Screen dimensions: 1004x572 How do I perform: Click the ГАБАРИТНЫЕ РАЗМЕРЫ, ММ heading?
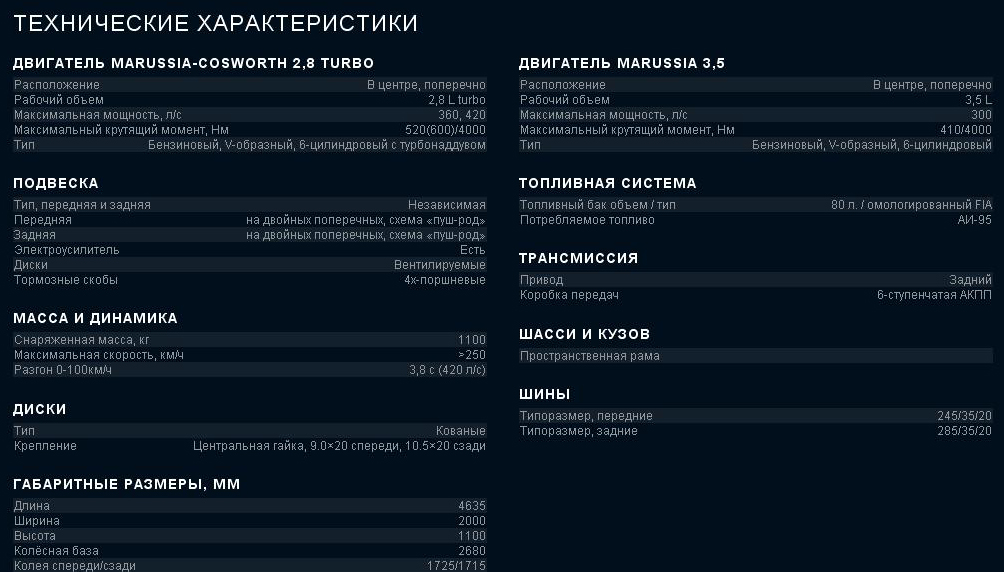point(127,484)
